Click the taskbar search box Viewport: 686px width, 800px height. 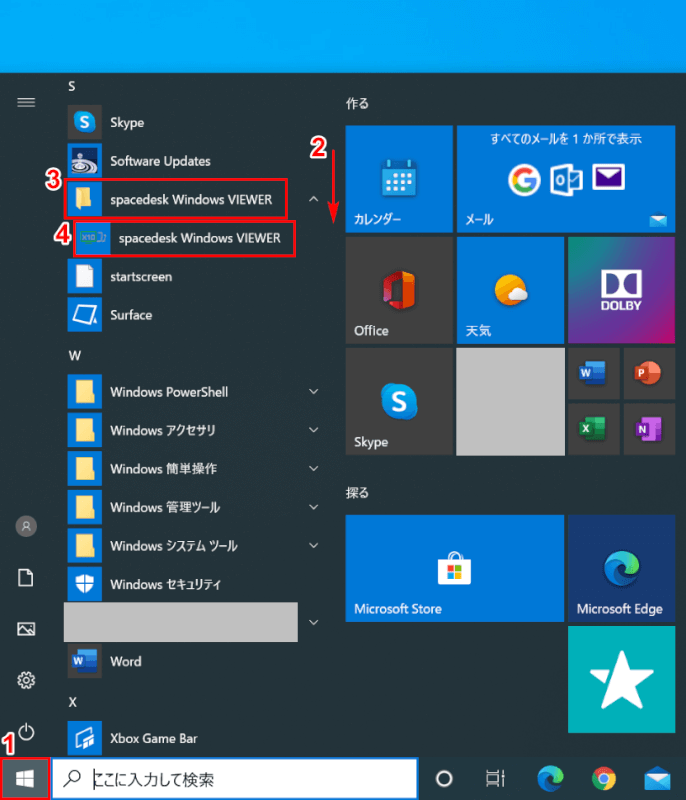pyautogui.click(x=235, y=779)
